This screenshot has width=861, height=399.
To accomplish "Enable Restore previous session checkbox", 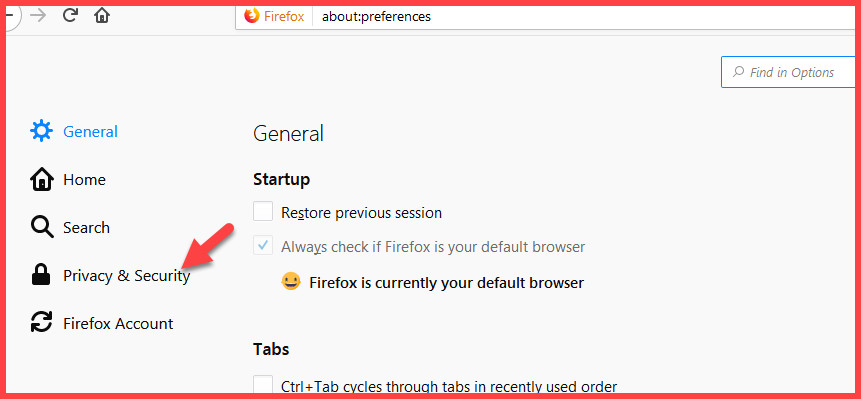I will (263, 211).
